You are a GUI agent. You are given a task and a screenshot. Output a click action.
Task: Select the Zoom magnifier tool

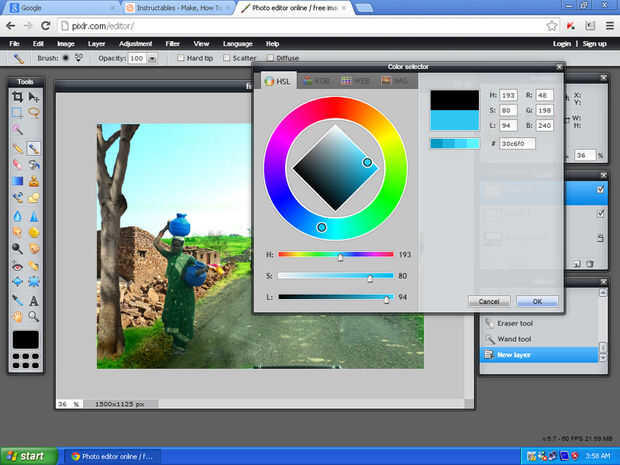point(34,316)
